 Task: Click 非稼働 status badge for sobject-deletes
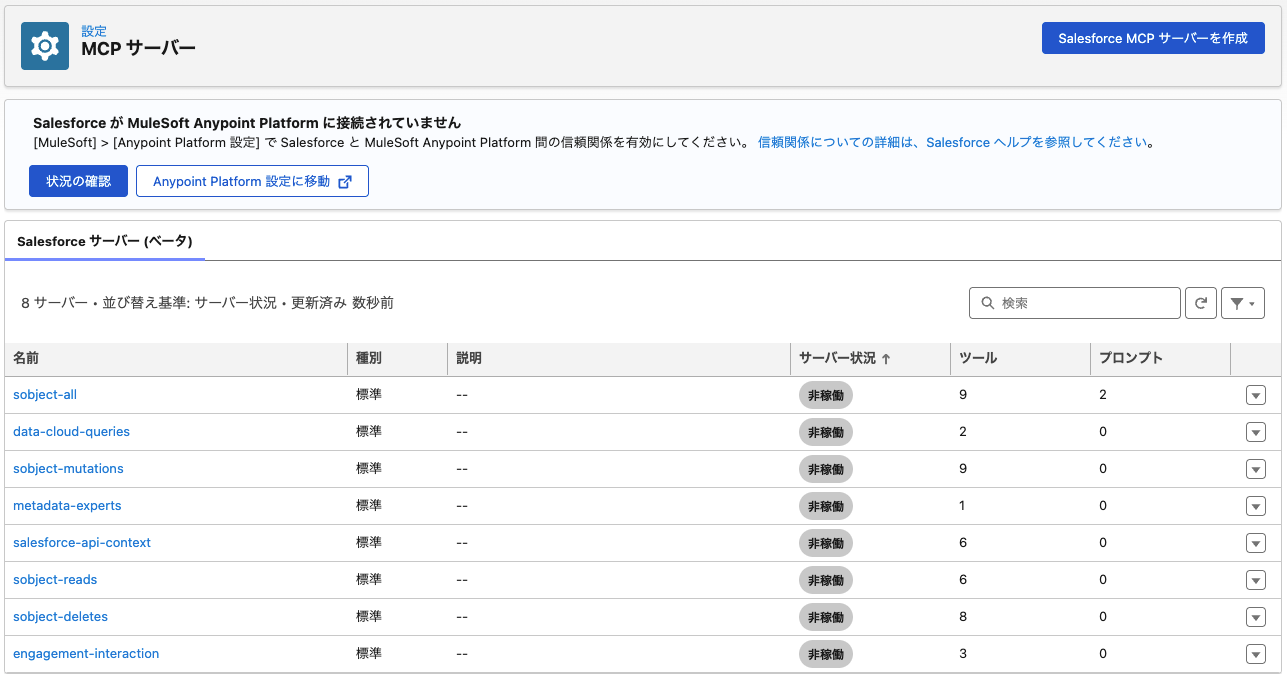pos(826,617)
